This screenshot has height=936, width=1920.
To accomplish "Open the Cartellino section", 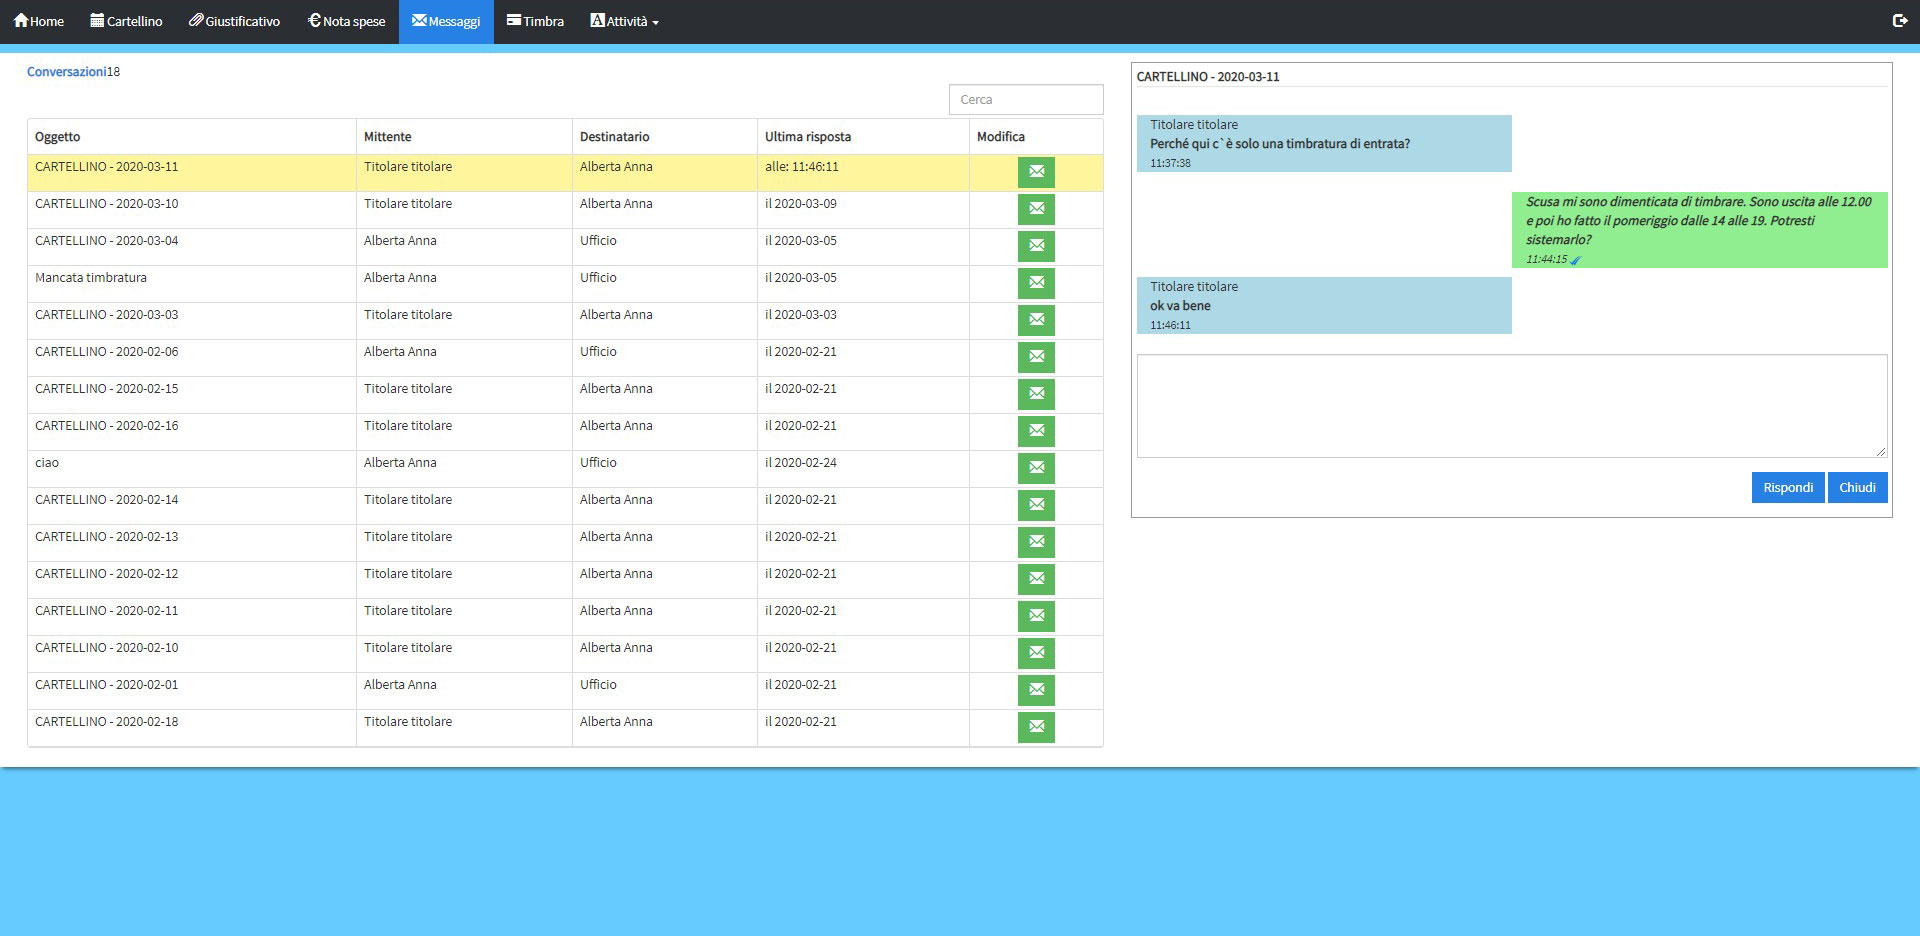I will pyautogui.click(x=127, y=21).
